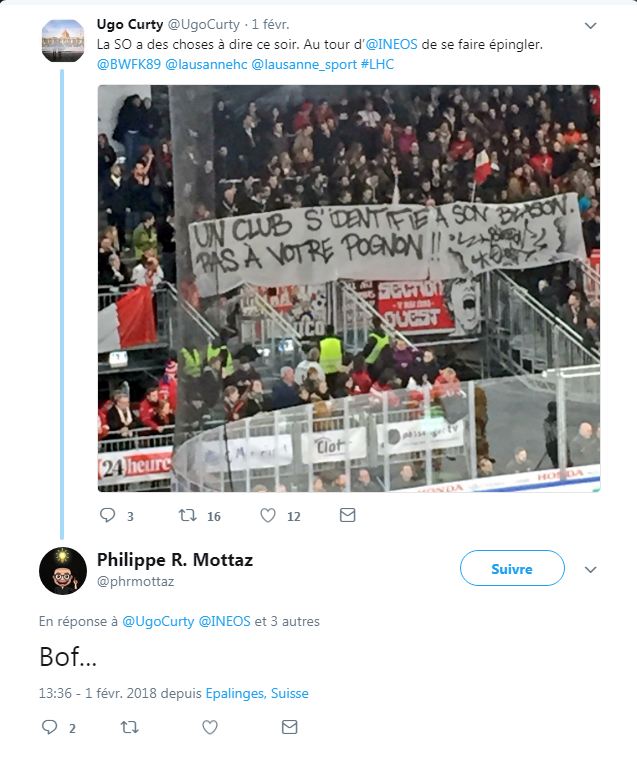Image resolution: width=637 pixels, height=757 pixels.
Task: Open the #LHC hashtag
Action: (x=378, y=64)
